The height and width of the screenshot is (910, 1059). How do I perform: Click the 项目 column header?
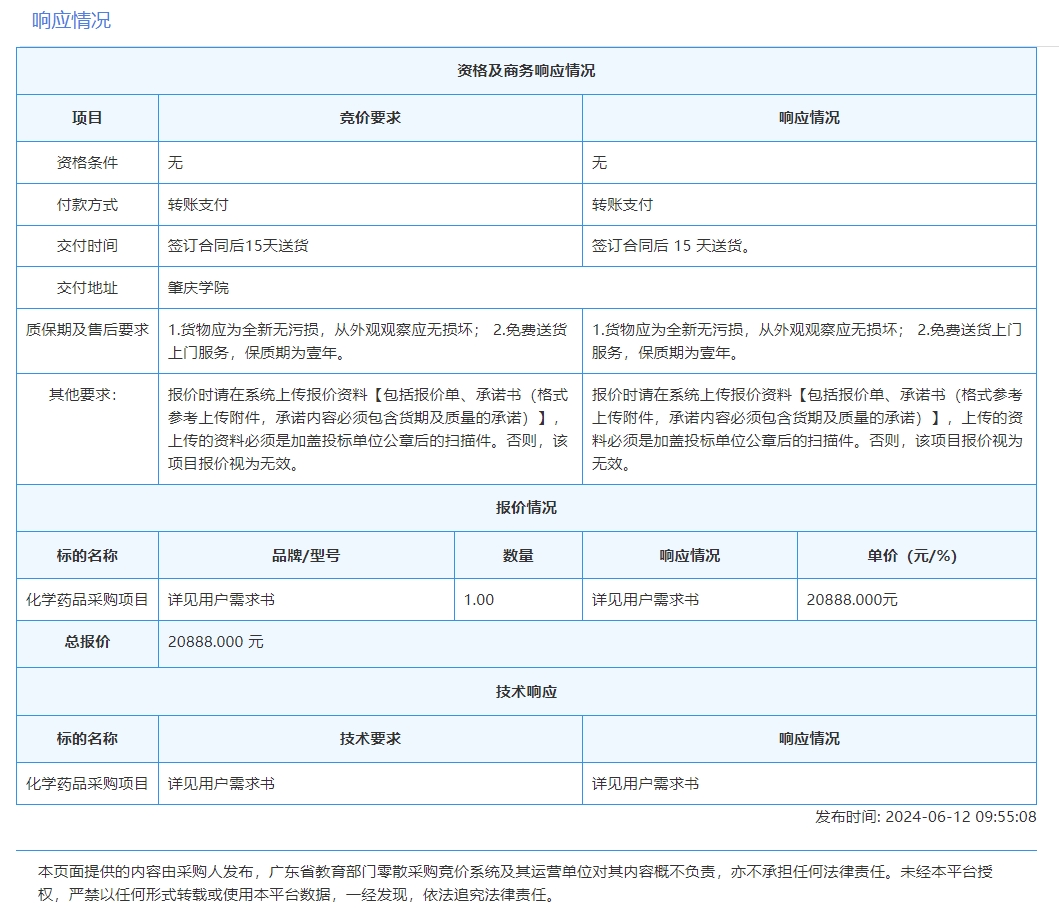[87, 117]
